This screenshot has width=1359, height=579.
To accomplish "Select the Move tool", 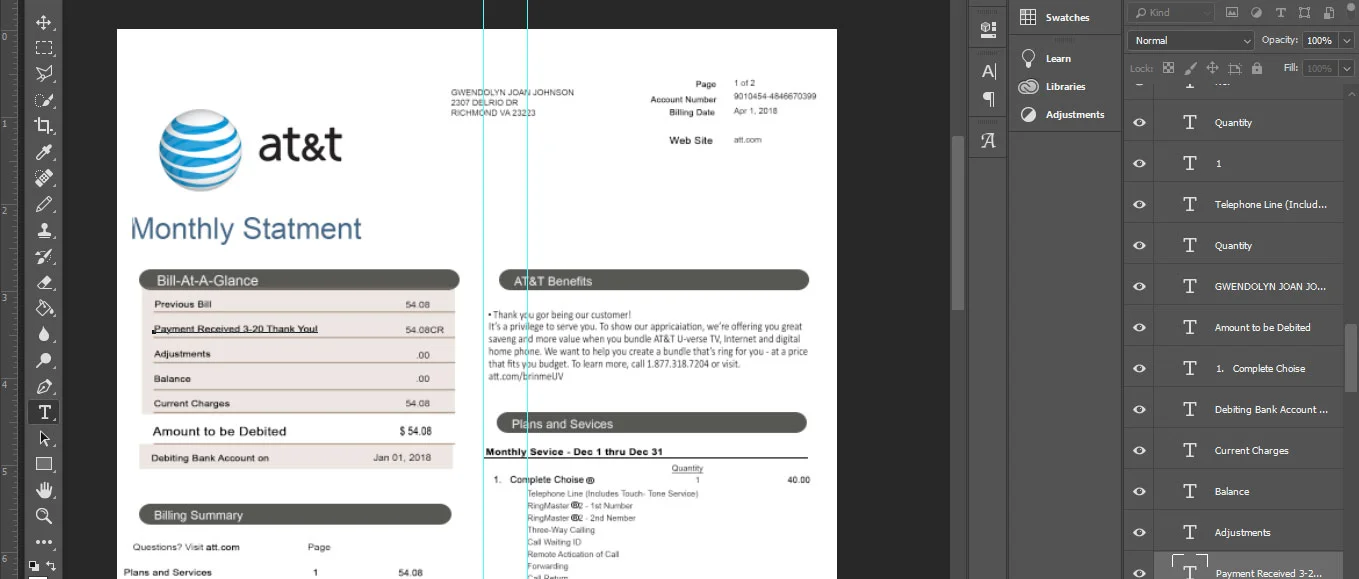I will click(x=44, y=22).
